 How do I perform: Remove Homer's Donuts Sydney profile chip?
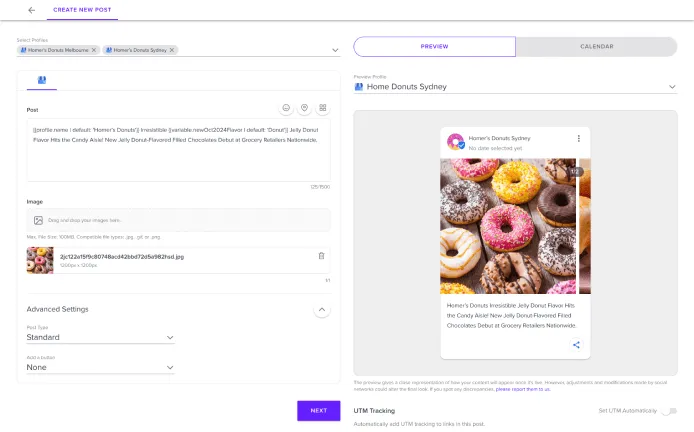coord(172,50)
